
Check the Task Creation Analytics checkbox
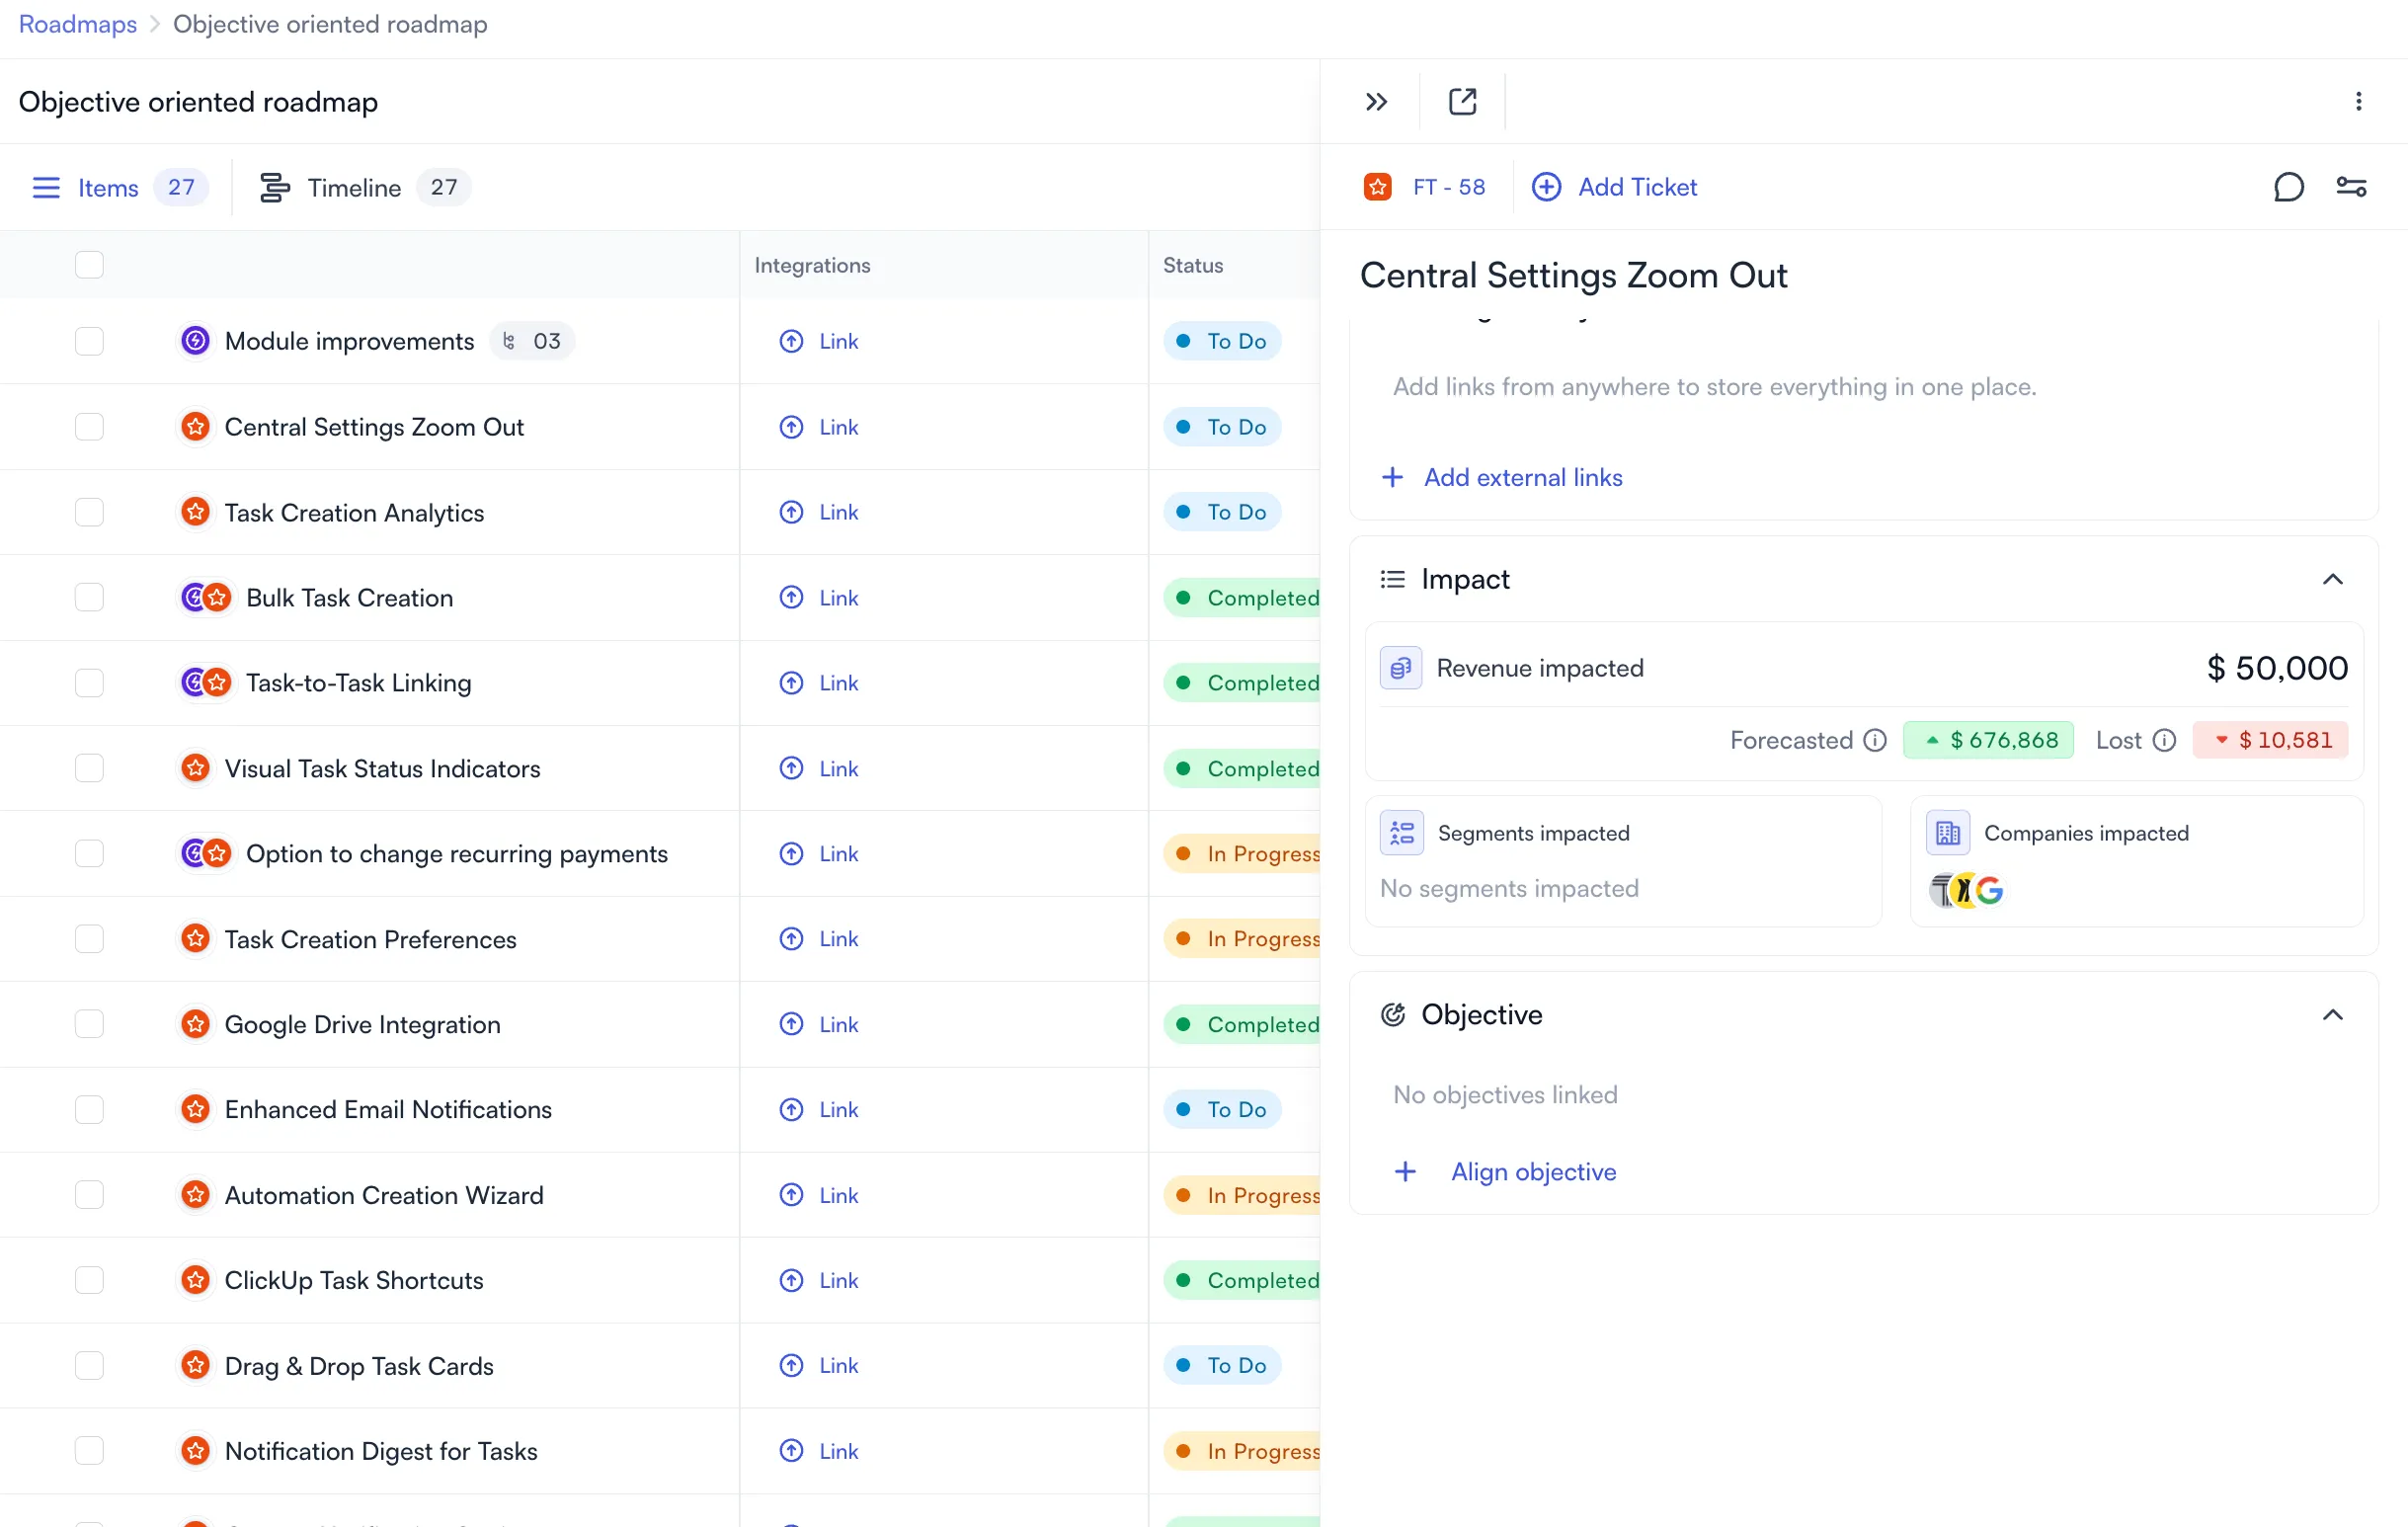89,512
